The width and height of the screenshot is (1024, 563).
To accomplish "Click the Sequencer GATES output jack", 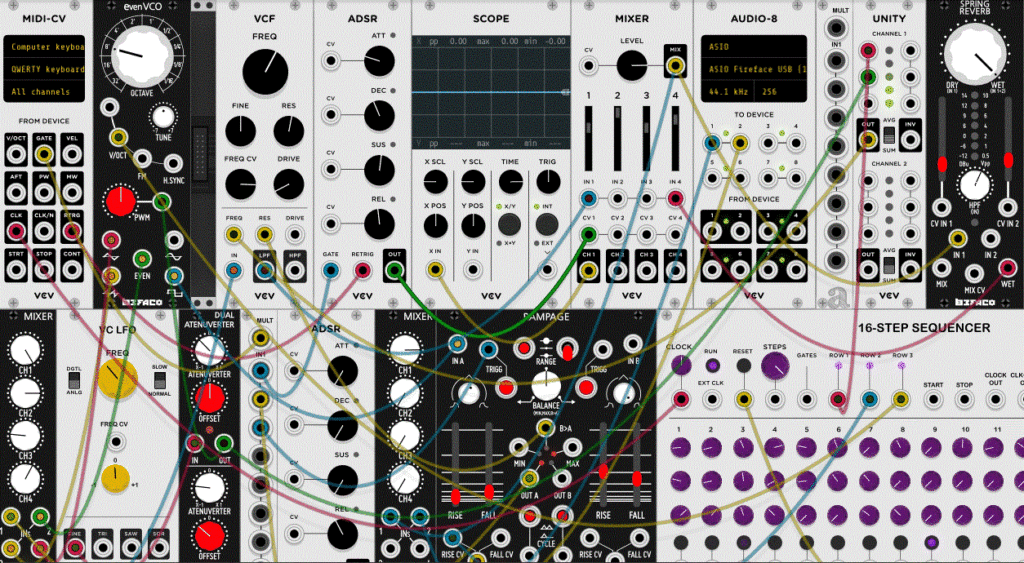I will [807, 399].
